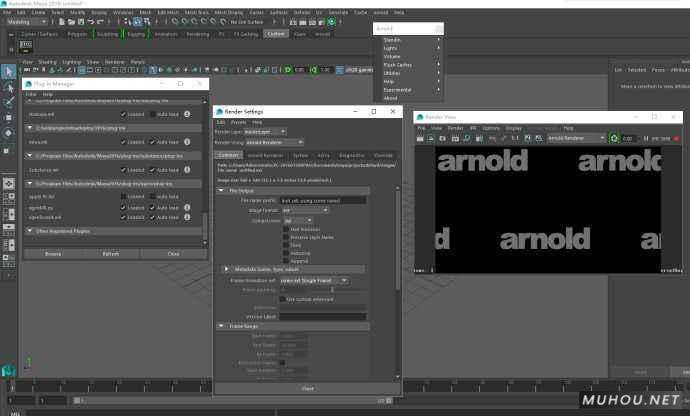
Task: Click the Close button in Plug-in Manager
Action: tap(173, 254)
